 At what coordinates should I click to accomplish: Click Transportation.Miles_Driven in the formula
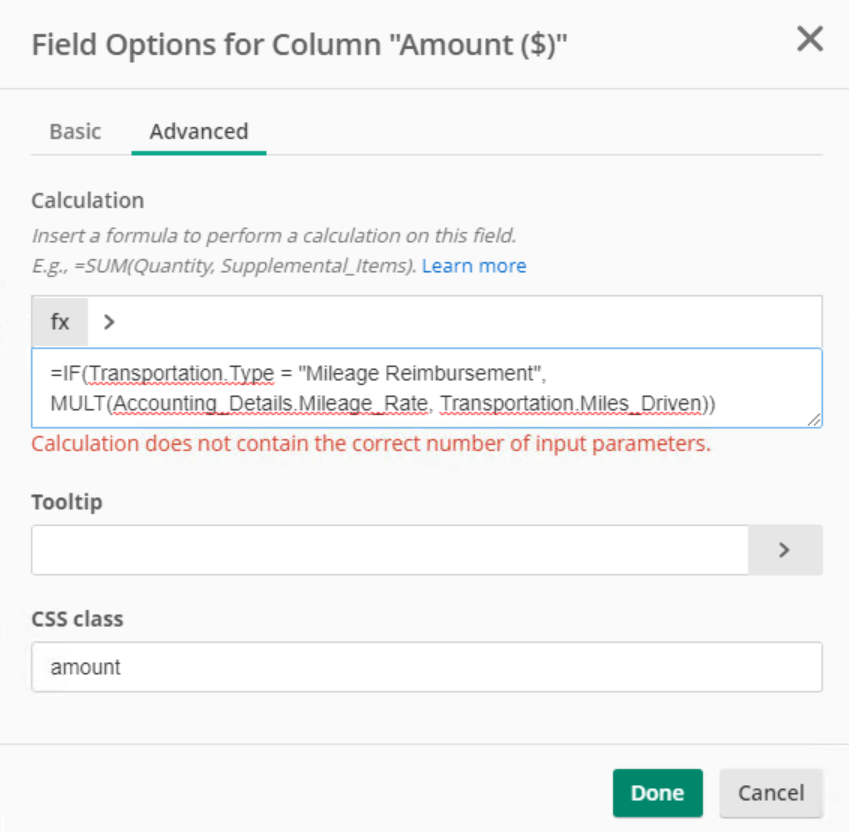tap(571, 404)
